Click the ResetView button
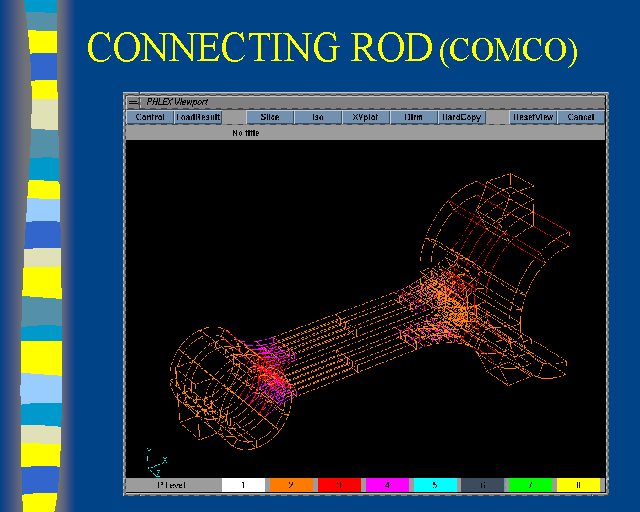The height and width of the screenshot is (512, 640). (x=532, y=117)
